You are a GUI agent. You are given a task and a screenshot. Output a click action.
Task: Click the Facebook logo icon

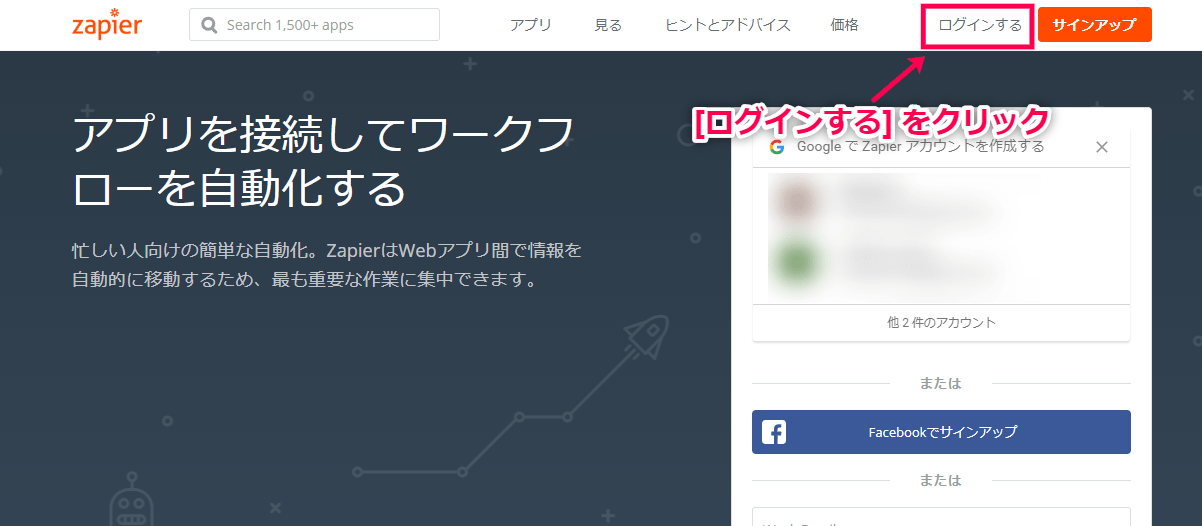coord(774,432)
